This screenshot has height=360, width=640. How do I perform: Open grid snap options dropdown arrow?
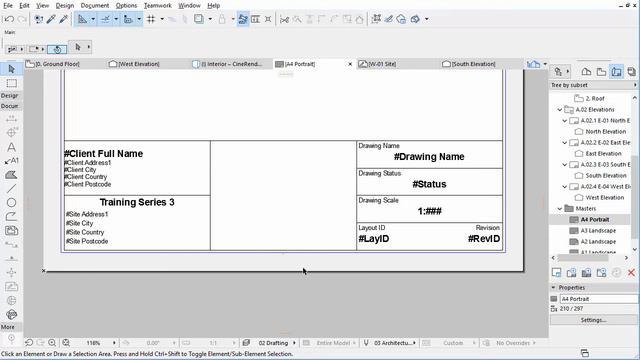(x=162, y=19)
